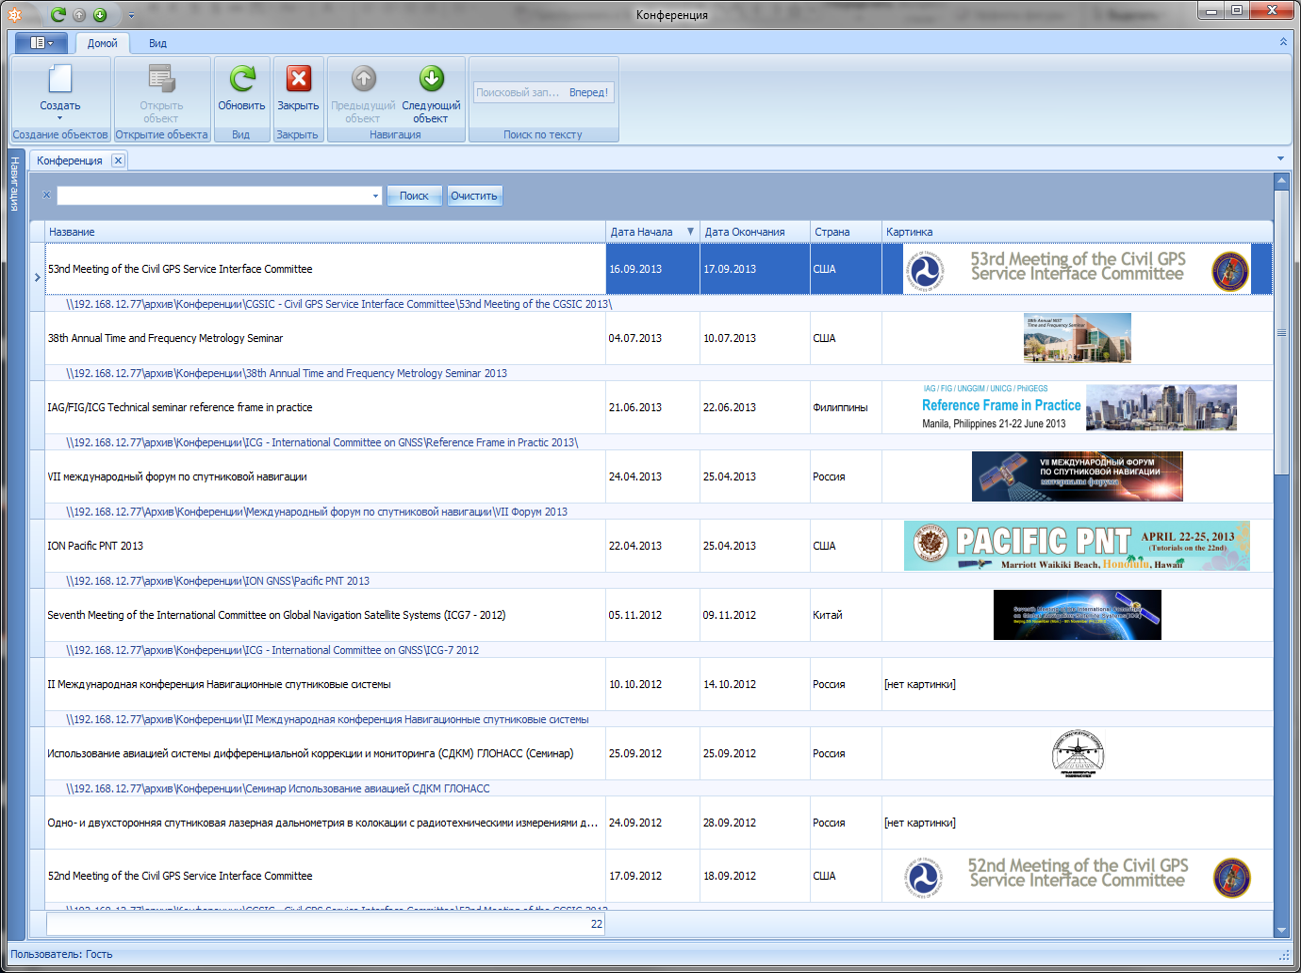Click the Очистить button
Viewport: 1301px width, 973px height.
pos(474,196)
